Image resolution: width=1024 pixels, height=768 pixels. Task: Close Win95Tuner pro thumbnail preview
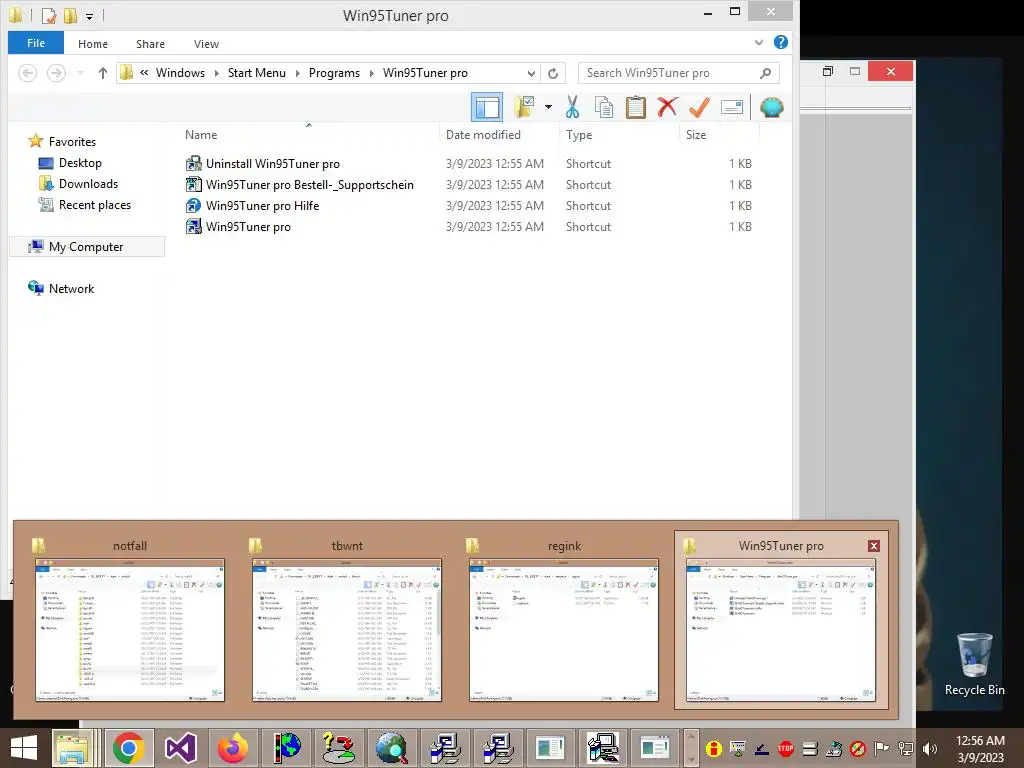874,546
